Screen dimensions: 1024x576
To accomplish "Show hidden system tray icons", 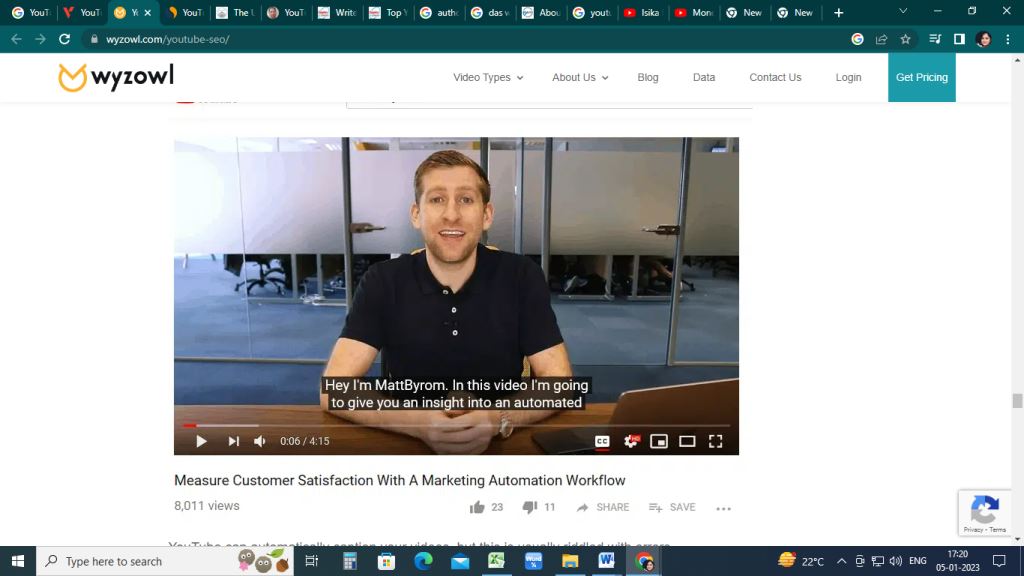I will coord(841,561).
